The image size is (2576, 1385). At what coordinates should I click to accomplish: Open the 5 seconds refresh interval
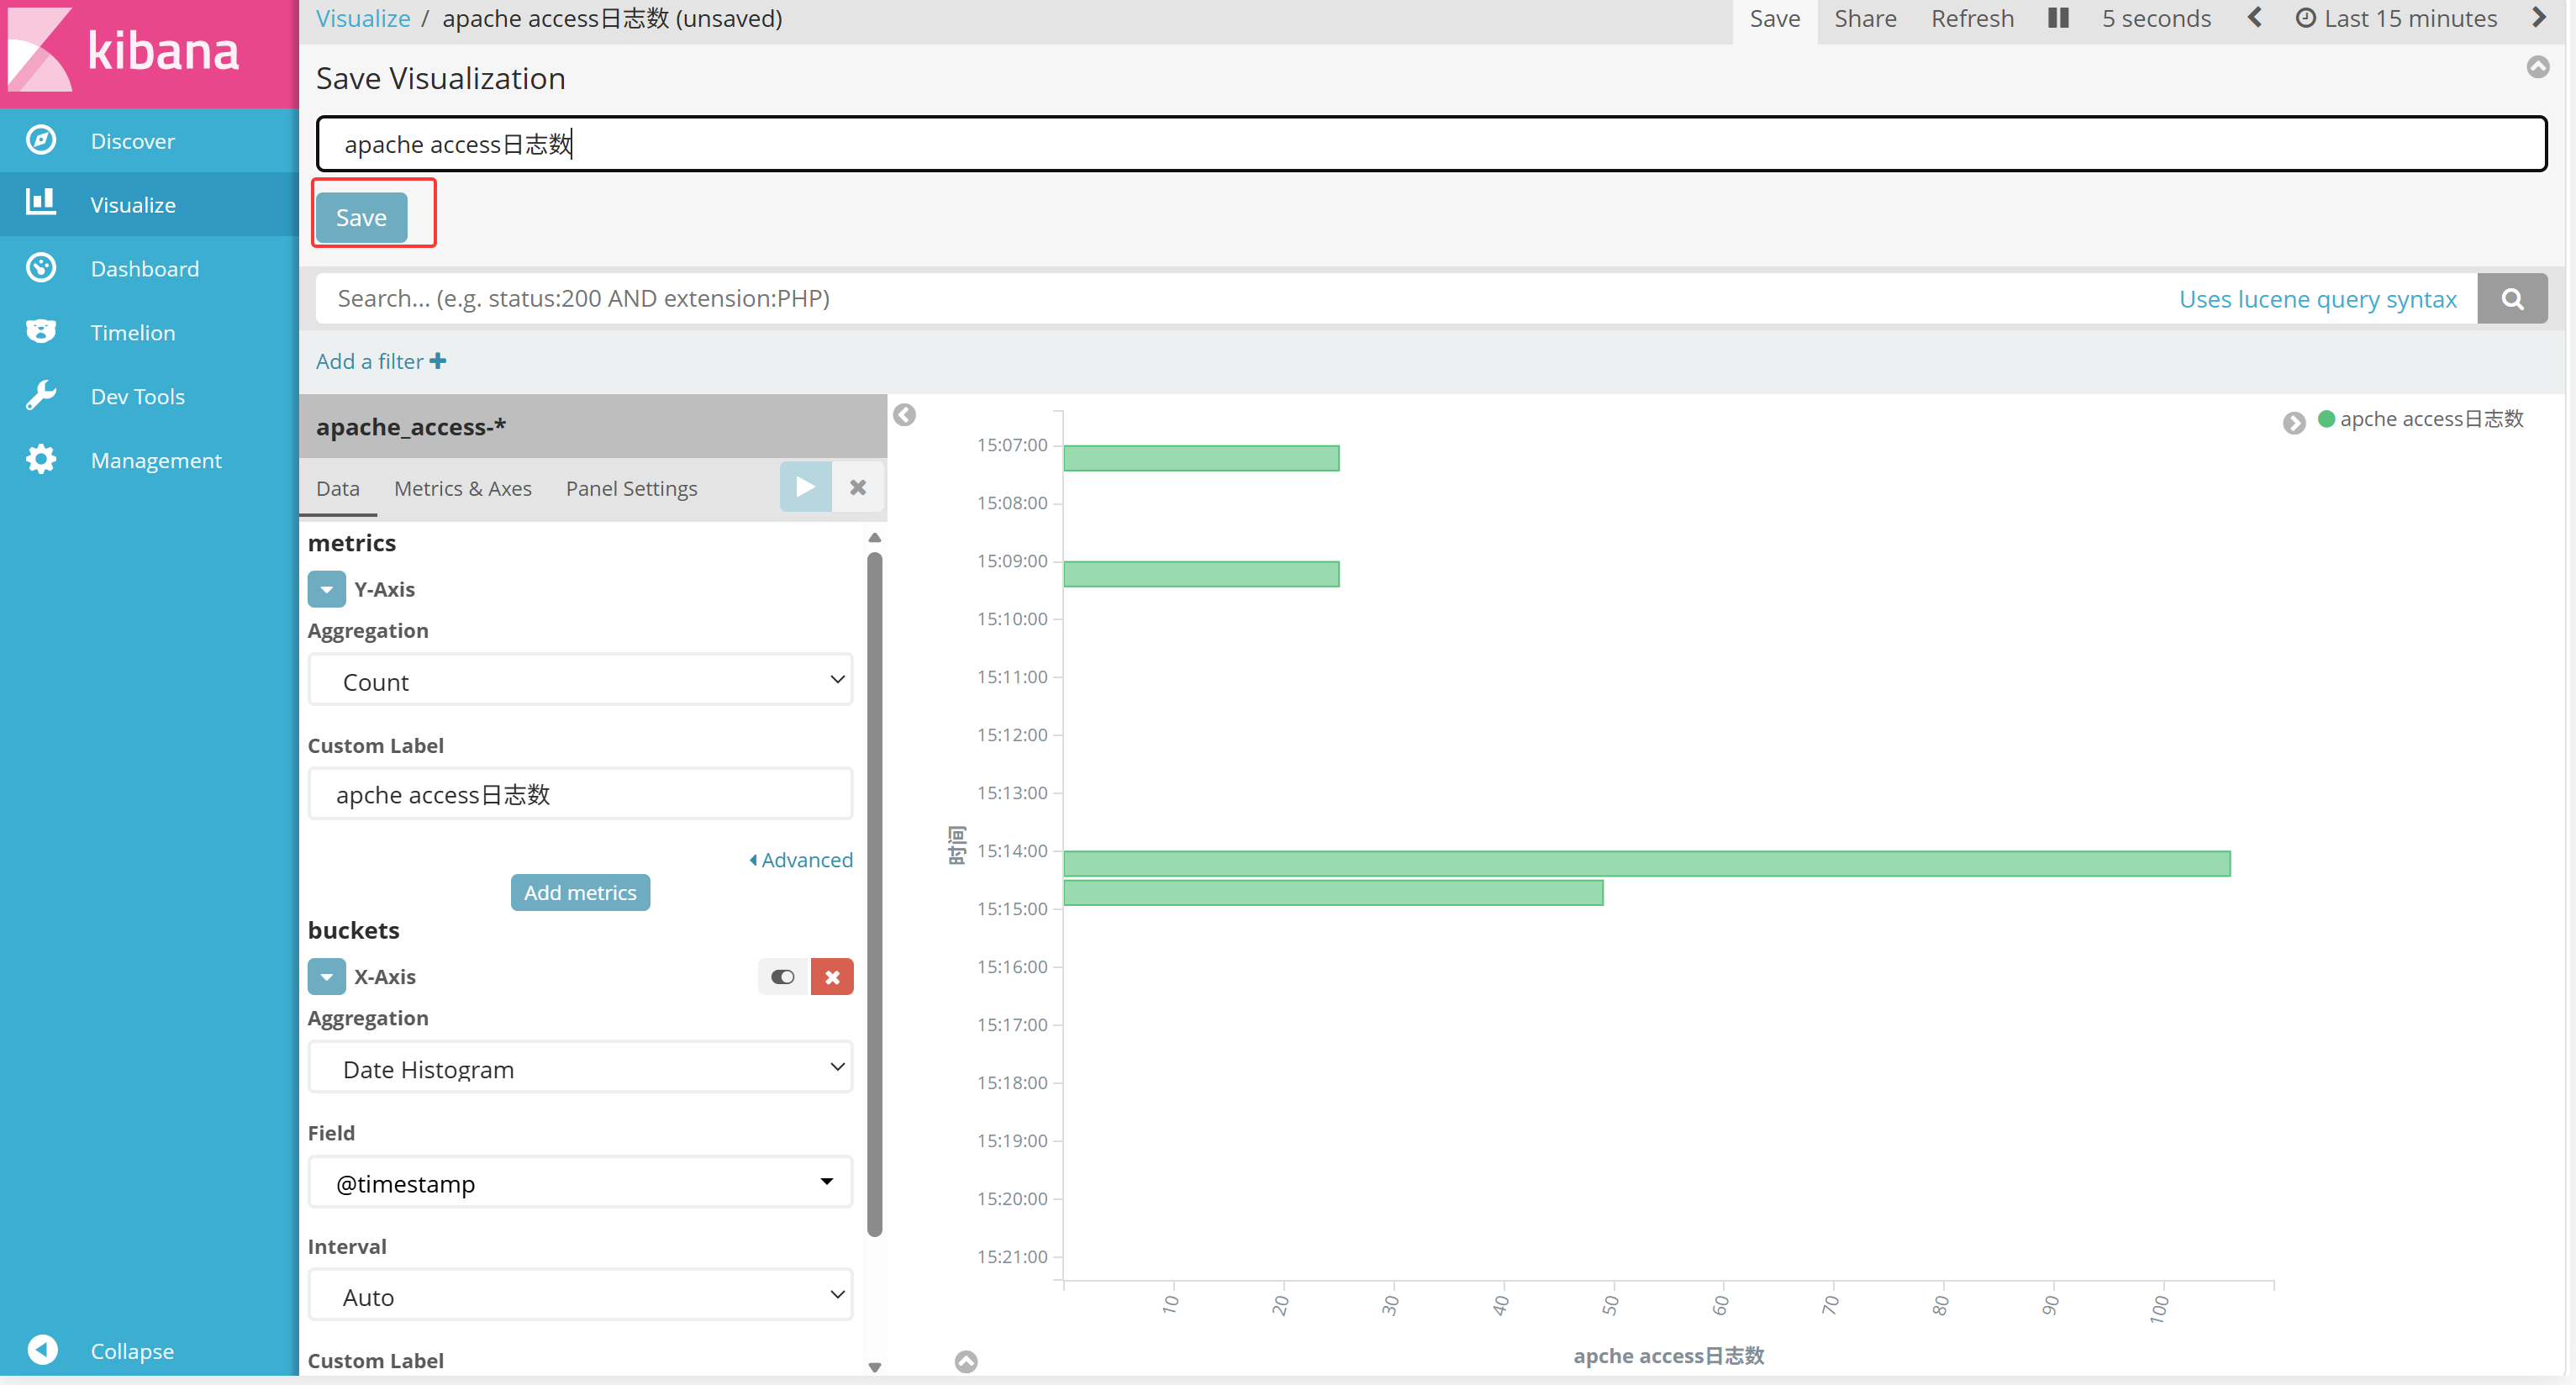coord(2156,18)
